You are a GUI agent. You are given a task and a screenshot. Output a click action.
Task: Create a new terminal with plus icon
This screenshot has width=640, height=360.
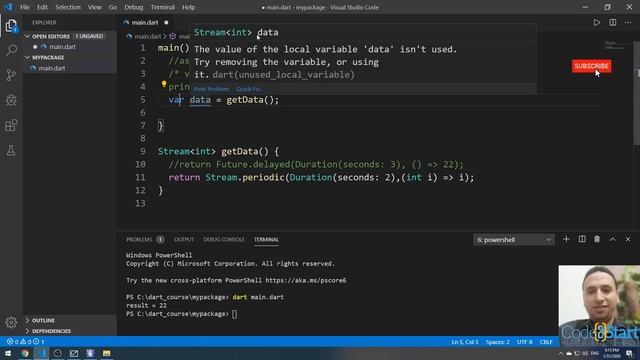click(566, 239)
